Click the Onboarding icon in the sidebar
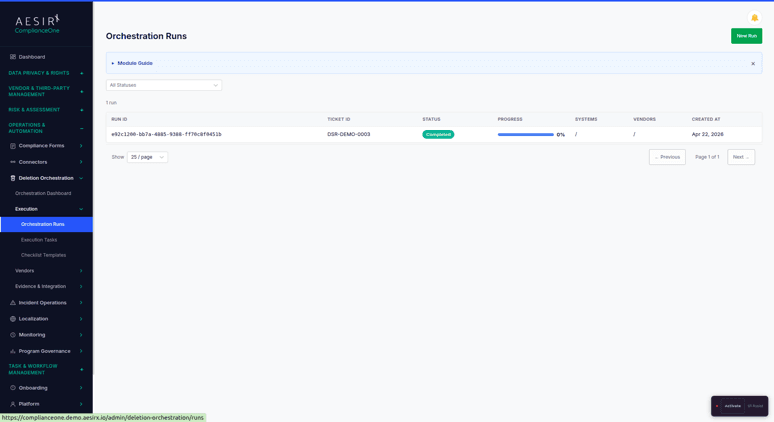Screen dimensions: 774x422 point(13,388)
